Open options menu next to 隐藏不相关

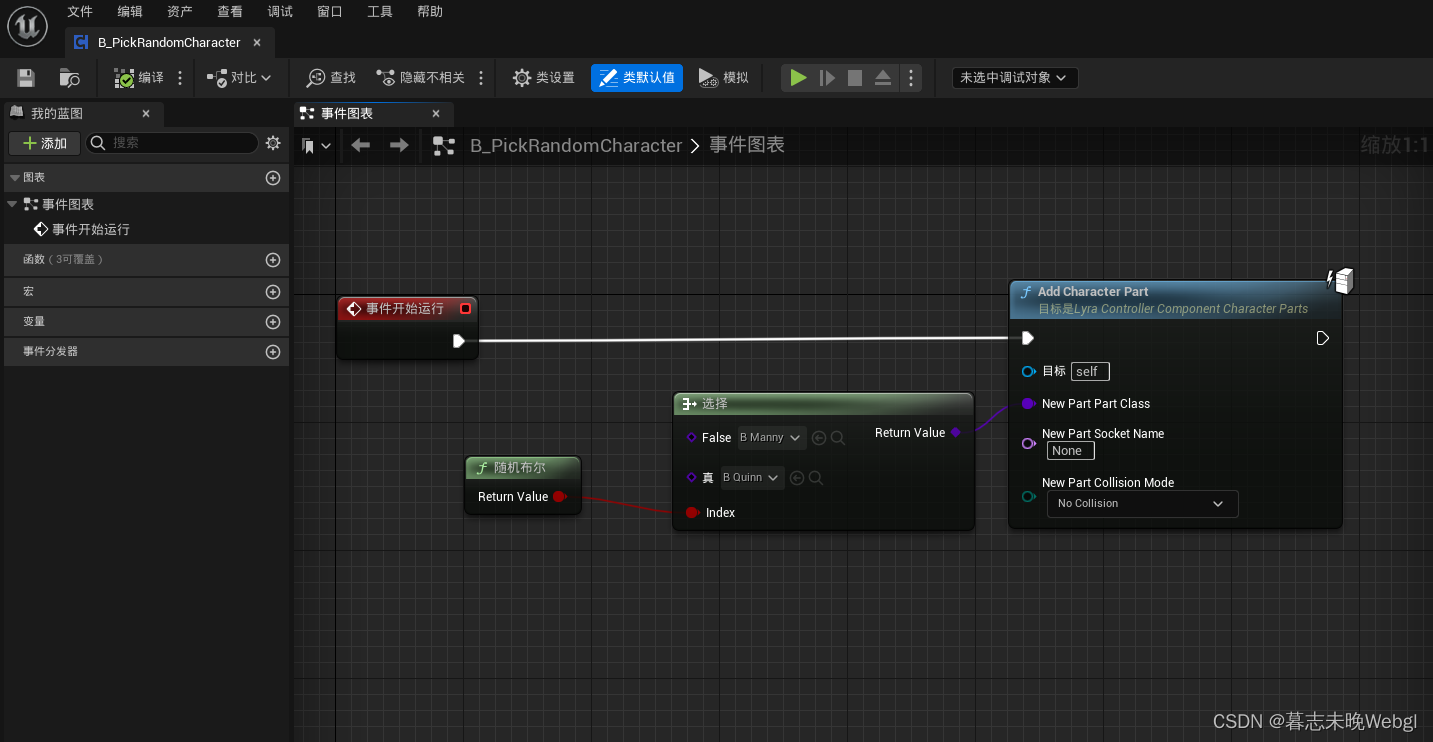coord(481,78)
